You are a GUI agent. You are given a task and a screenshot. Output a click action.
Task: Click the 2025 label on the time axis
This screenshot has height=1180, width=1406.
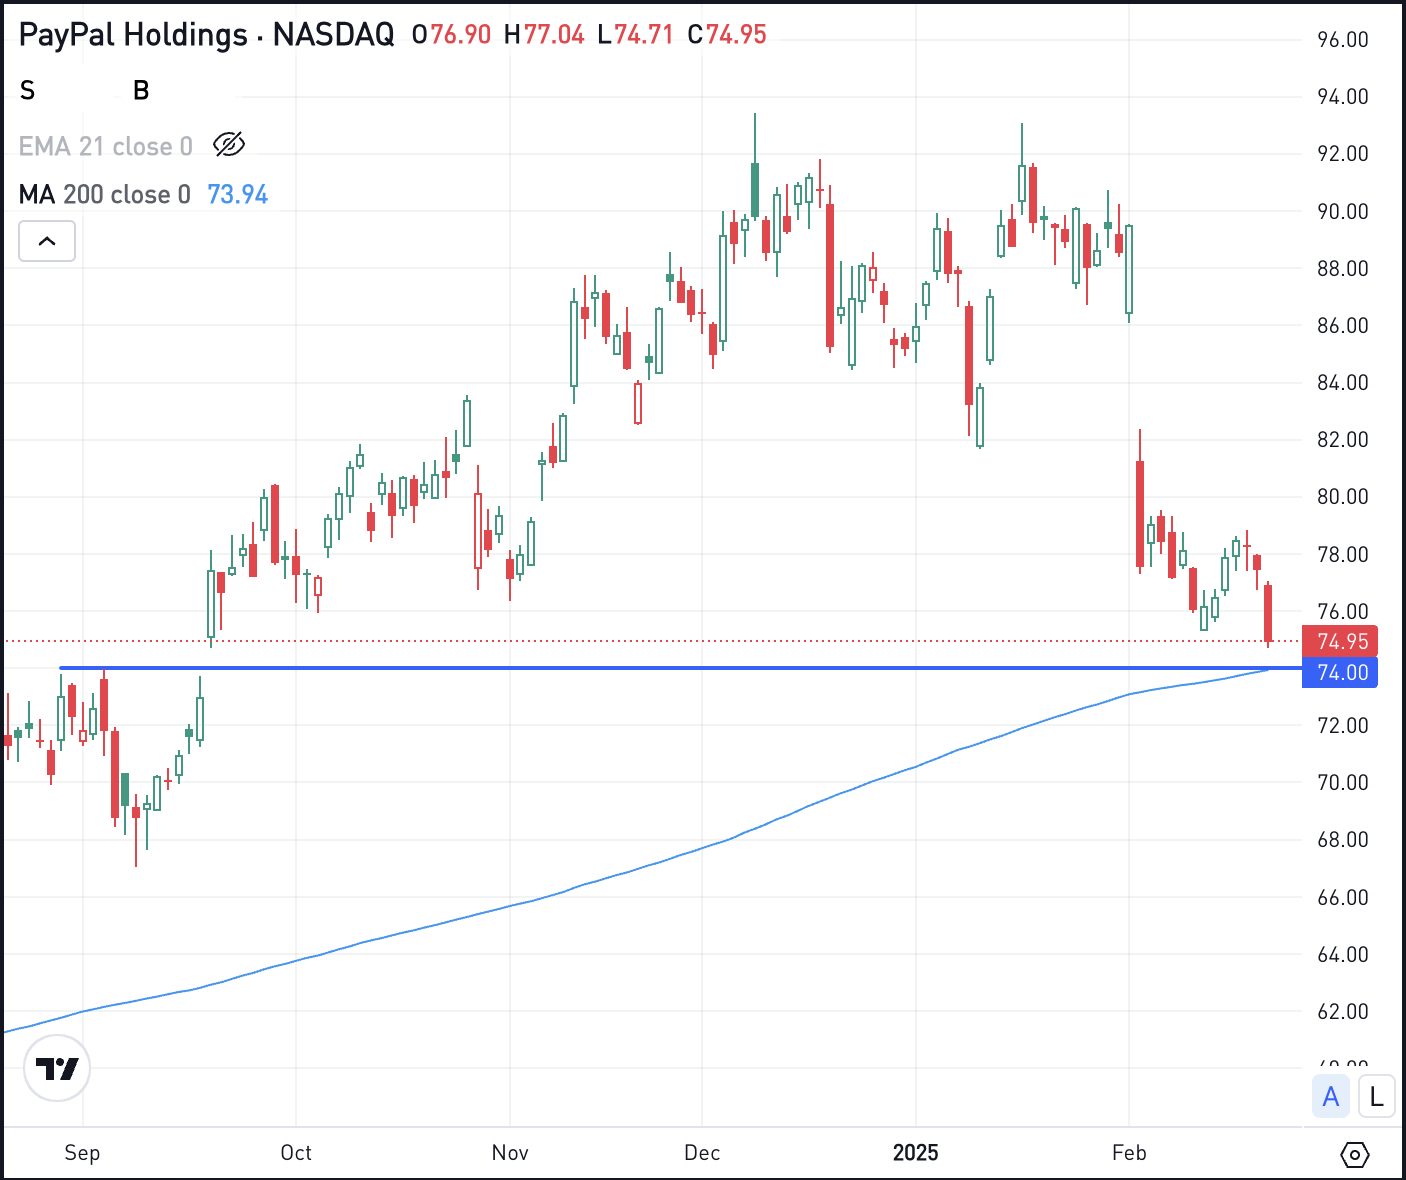(x=916, y=1153)
